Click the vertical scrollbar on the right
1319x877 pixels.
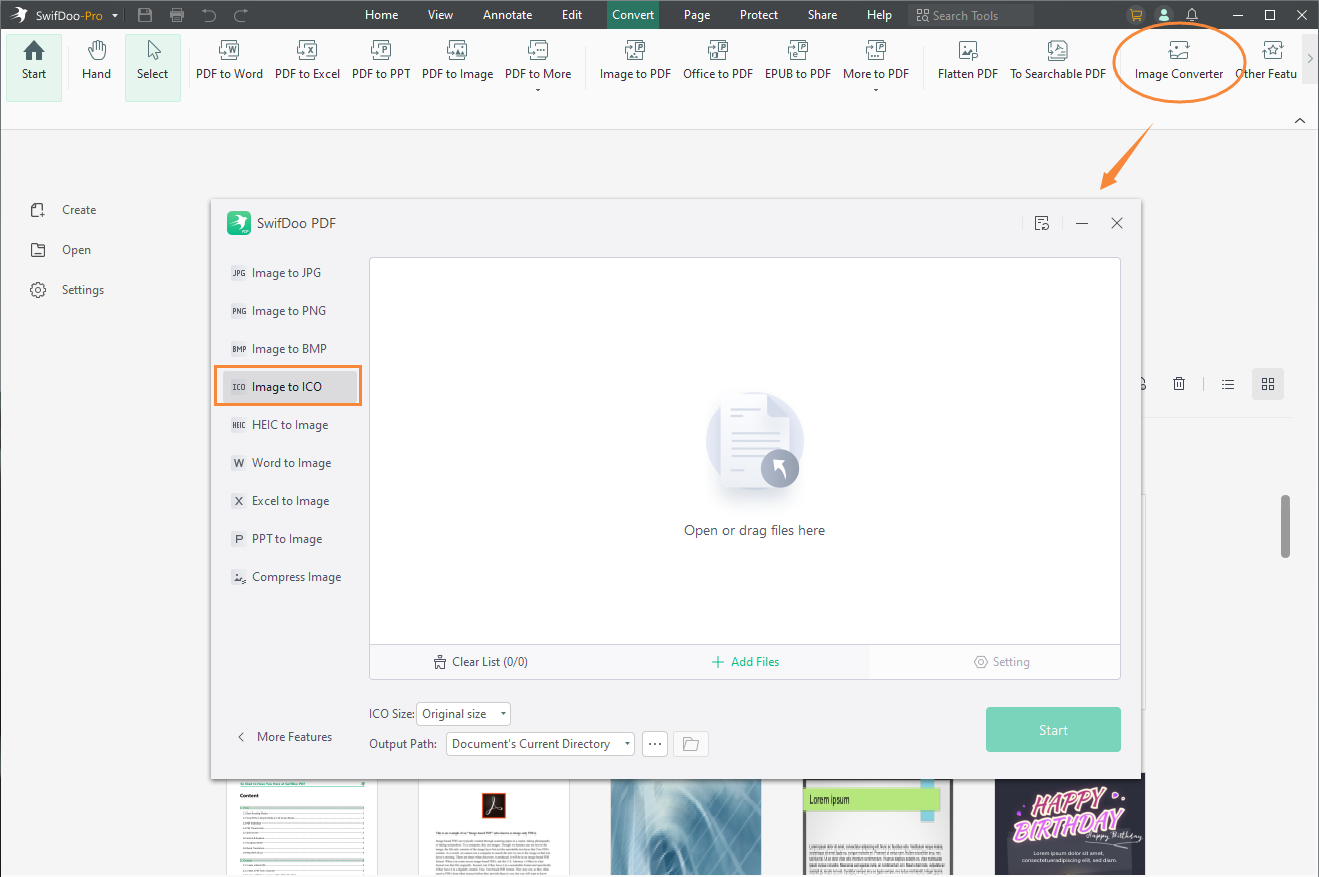(x=1285, y=526)
